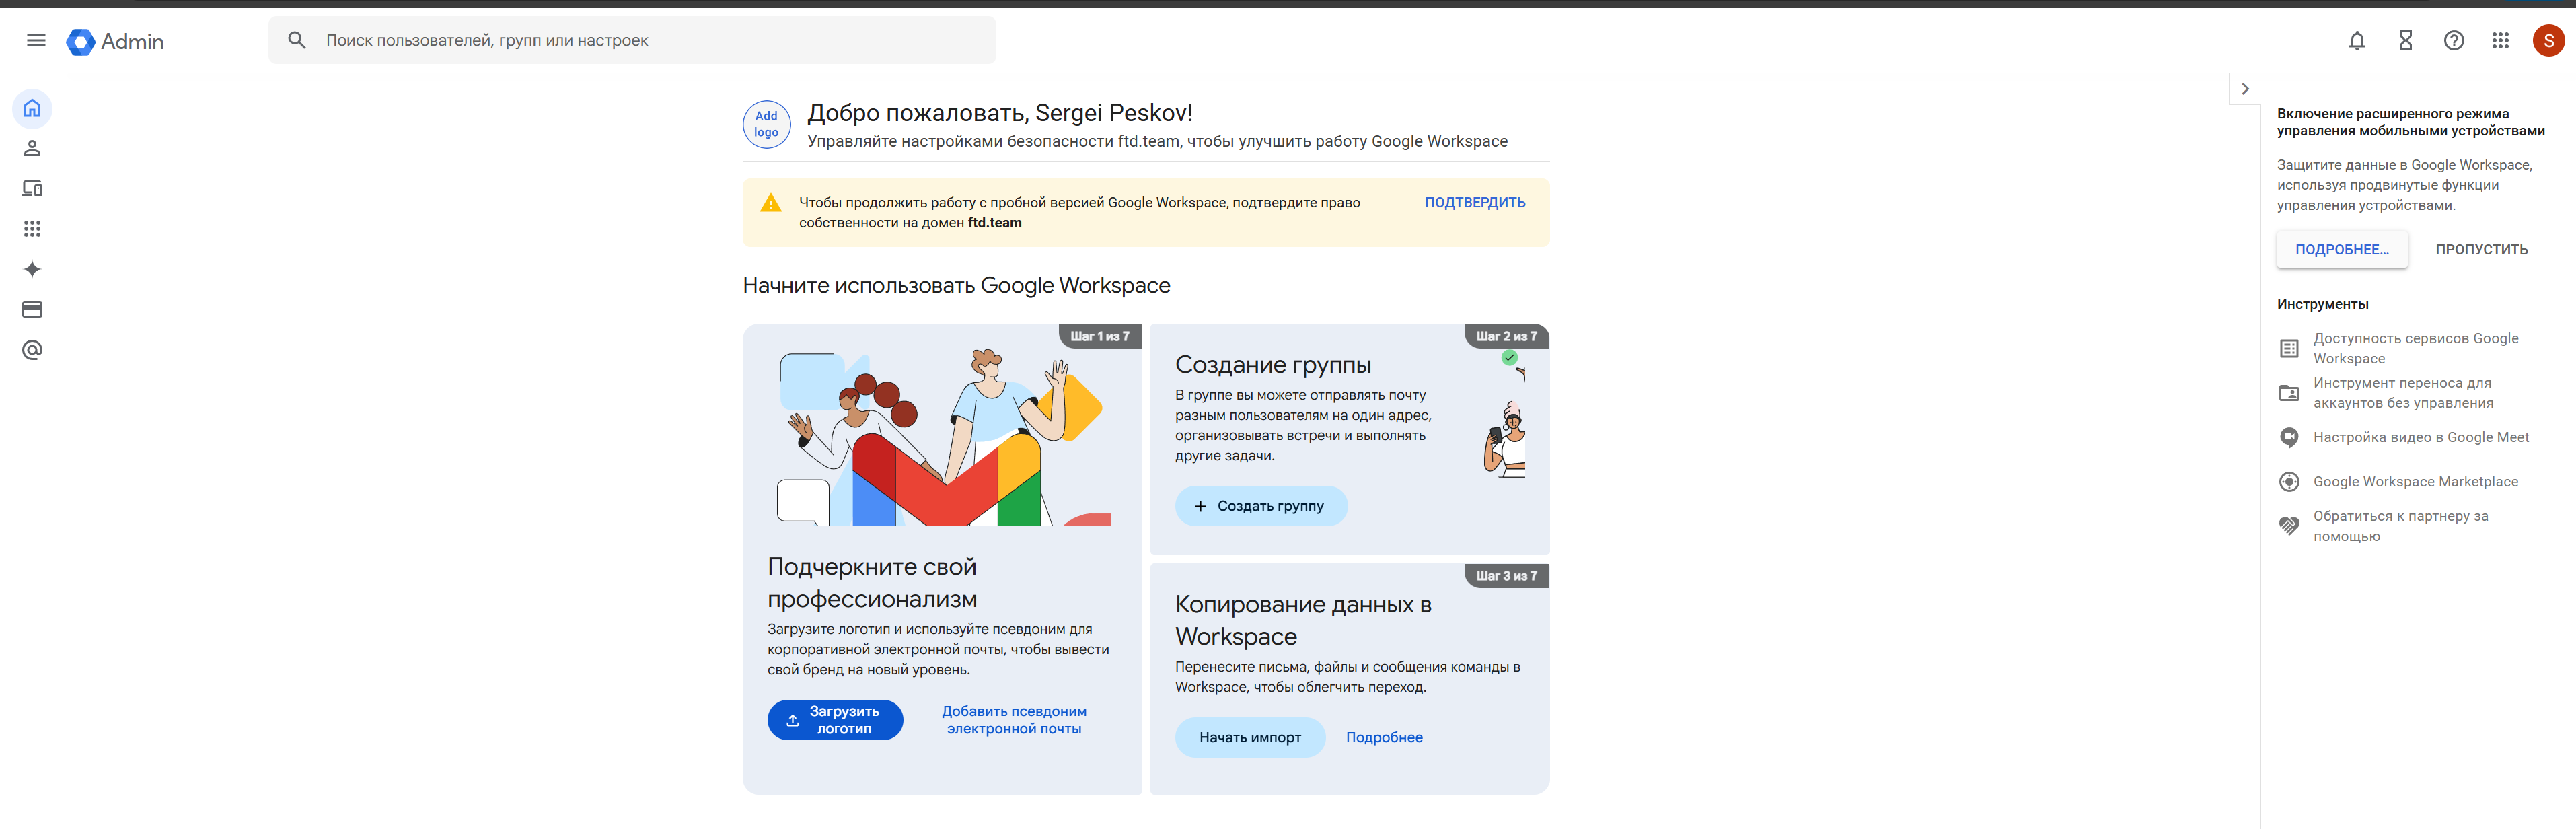Open Инструмент переноса для аккаунтов link

click(2402, 393)
